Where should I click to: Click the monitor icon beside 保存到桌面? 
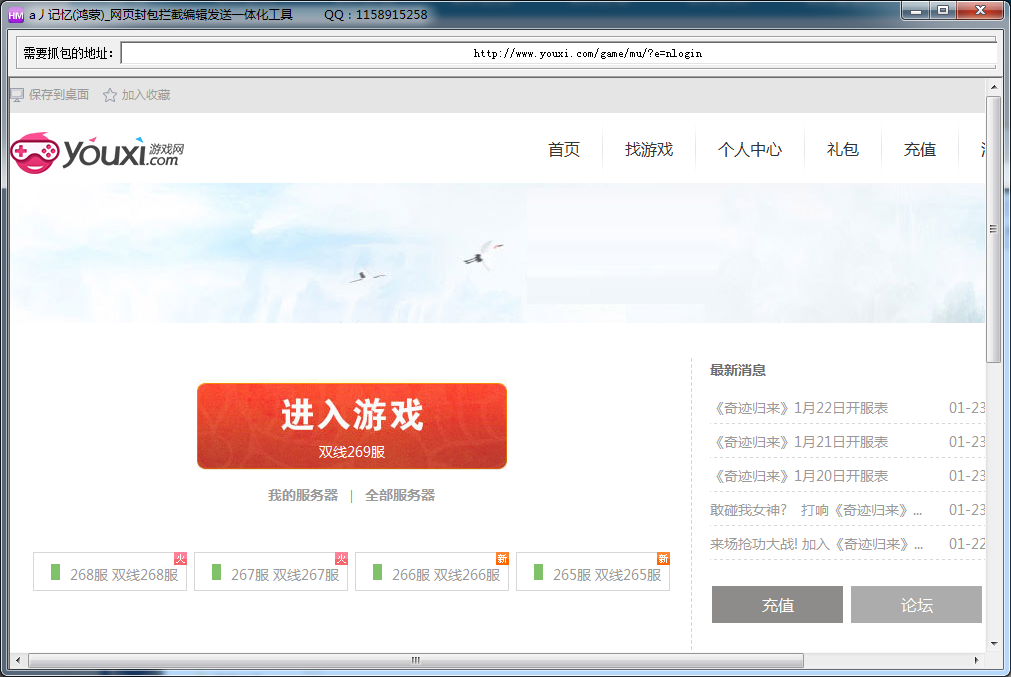[x=15, y=93]
